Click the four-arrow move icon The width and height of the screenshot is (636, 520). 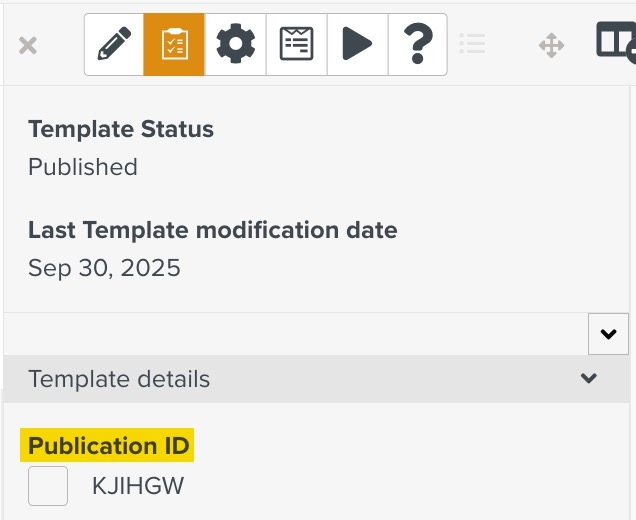pos(551,45)
